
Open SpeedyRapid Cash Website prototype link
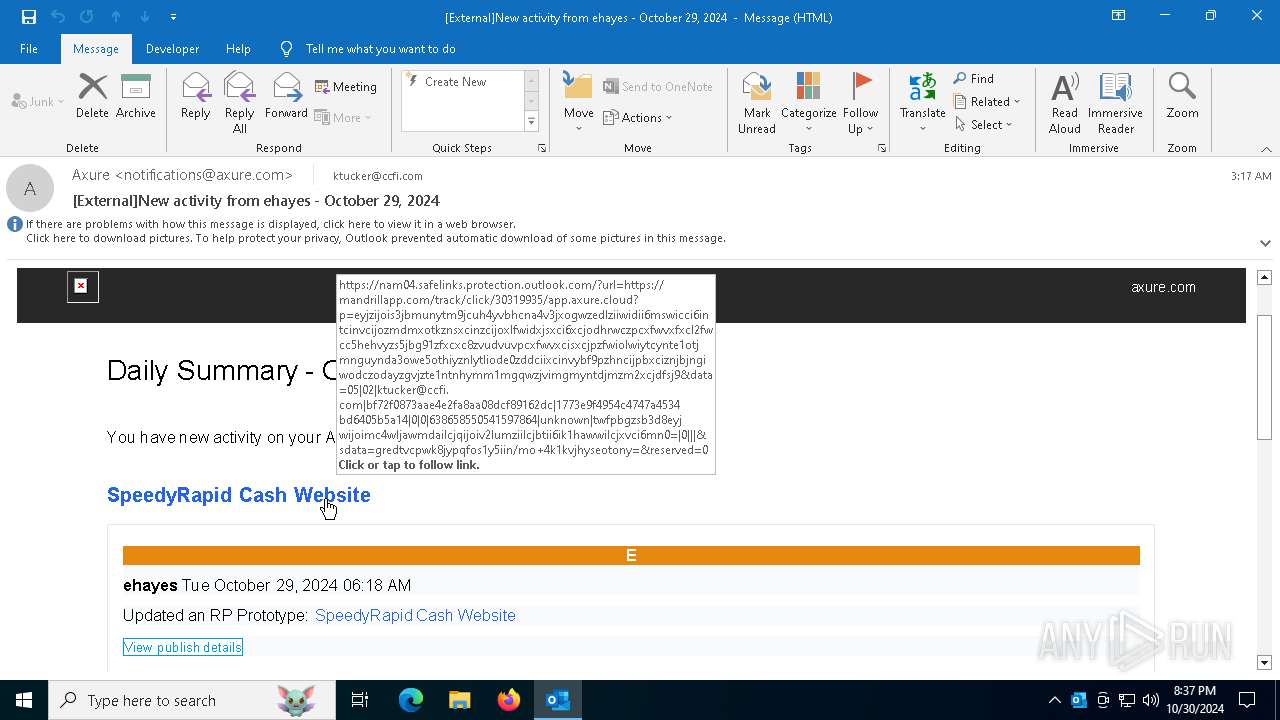point(415,616)
